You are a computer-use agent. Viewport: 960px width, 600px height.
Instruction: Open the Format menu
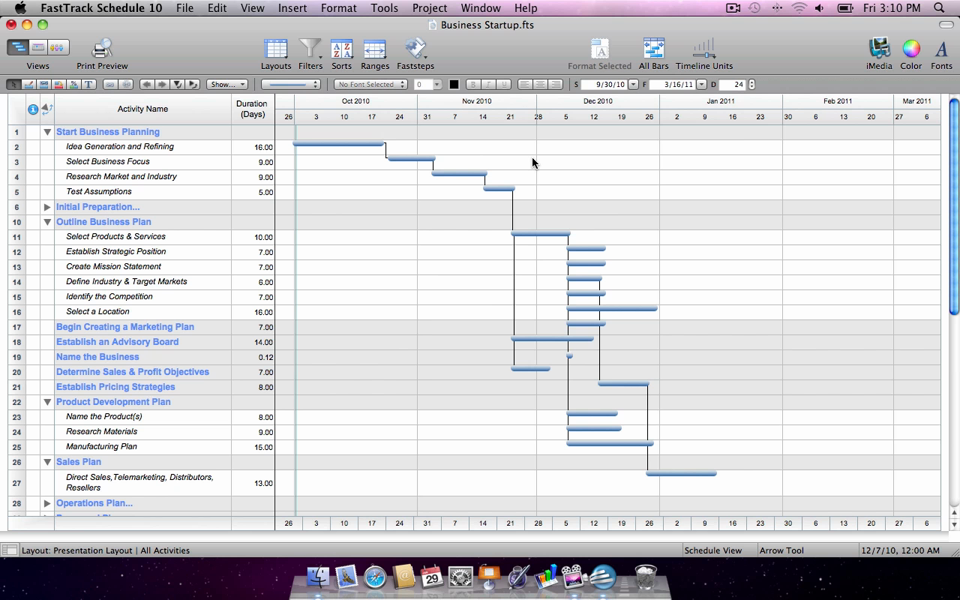click(x=339, y=8)
